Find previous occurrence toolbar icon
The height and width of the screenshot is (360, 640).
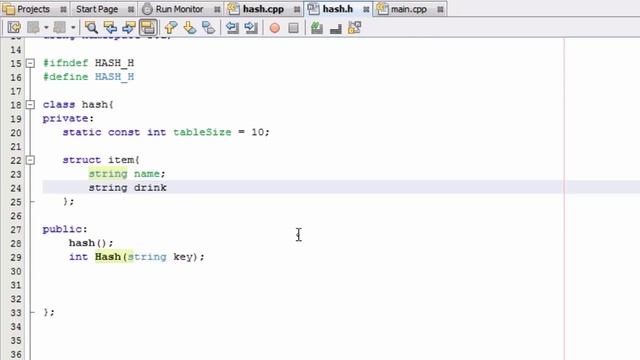(110, 28)
